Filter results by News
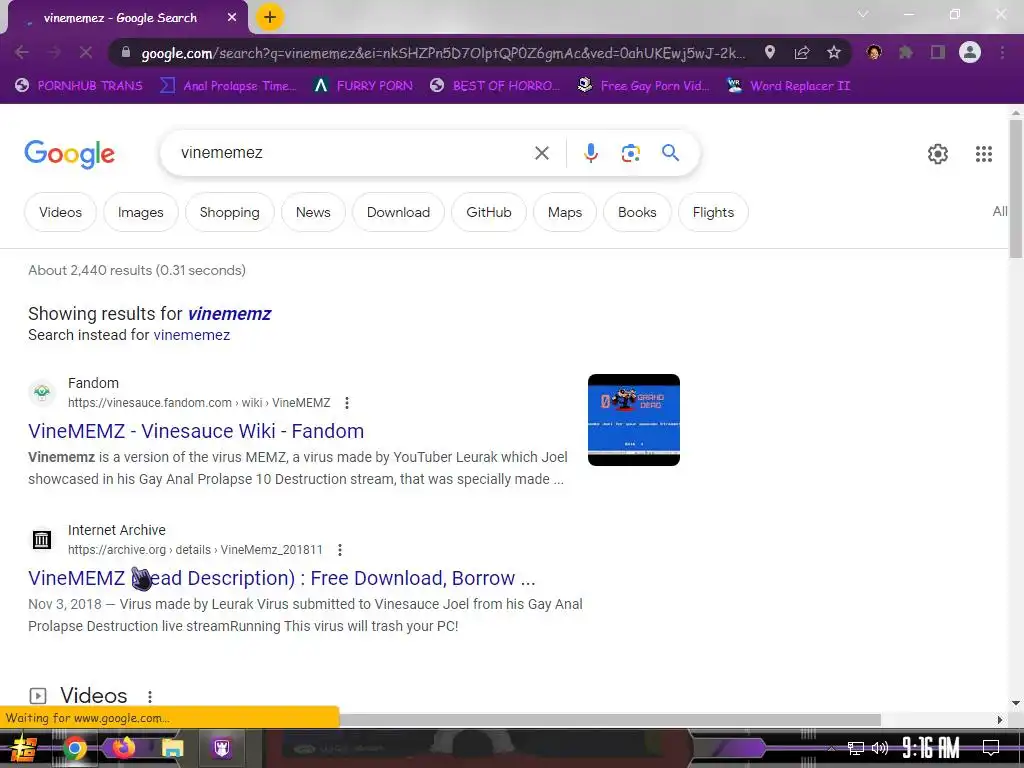Image resolution: width=1024 pixels, height=768 pixels. click(x=313, y=212)
